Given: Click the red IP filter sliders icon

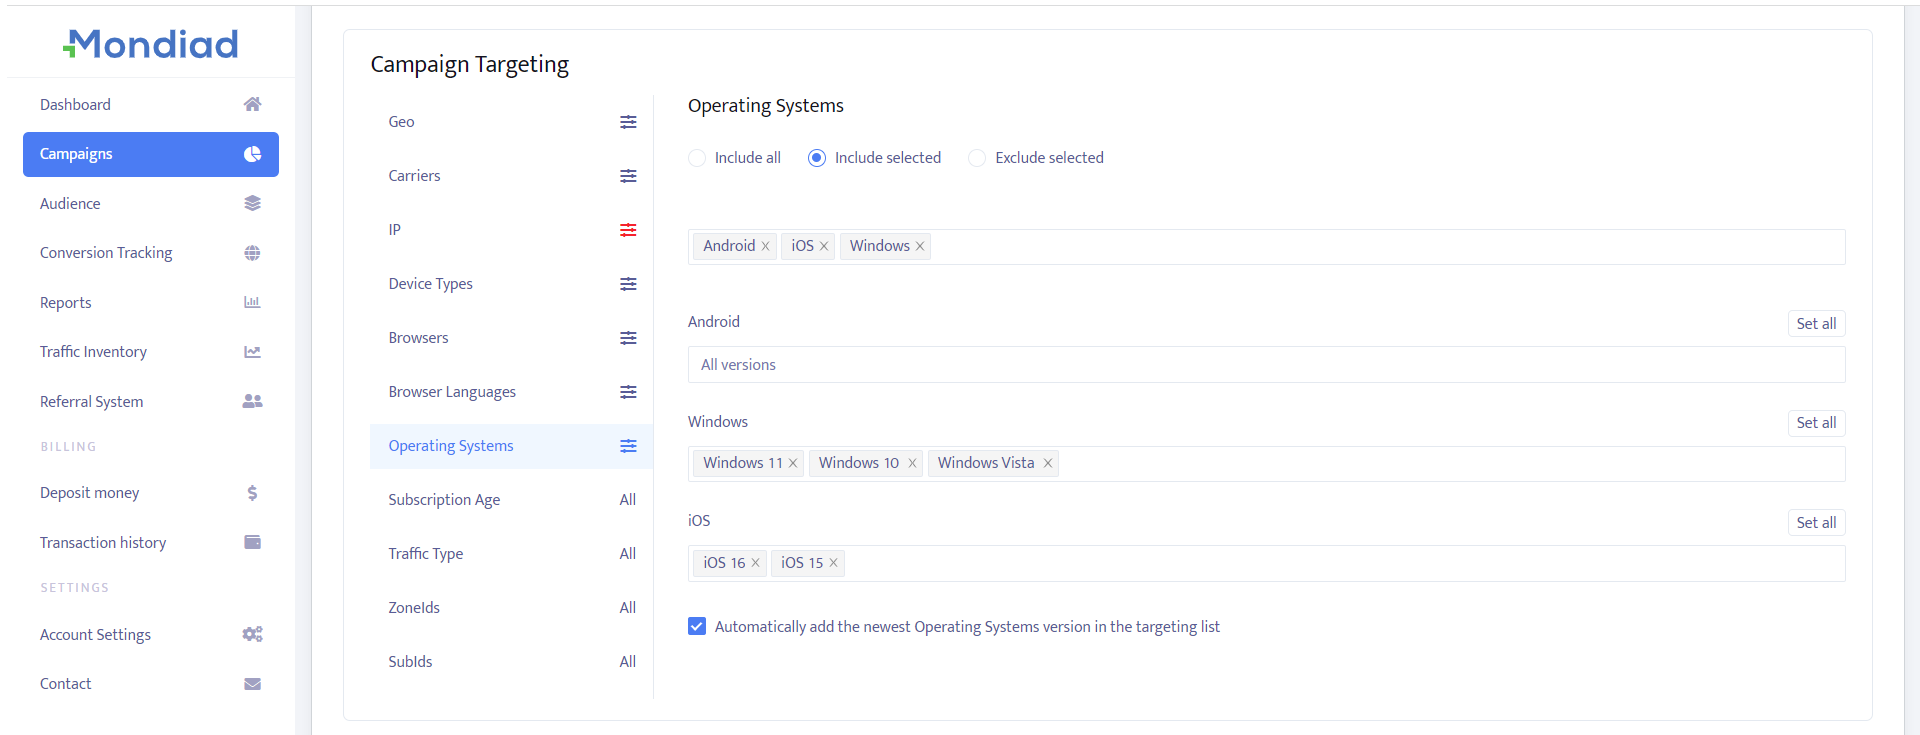Looking at the screenshot, I should (628, 230).
